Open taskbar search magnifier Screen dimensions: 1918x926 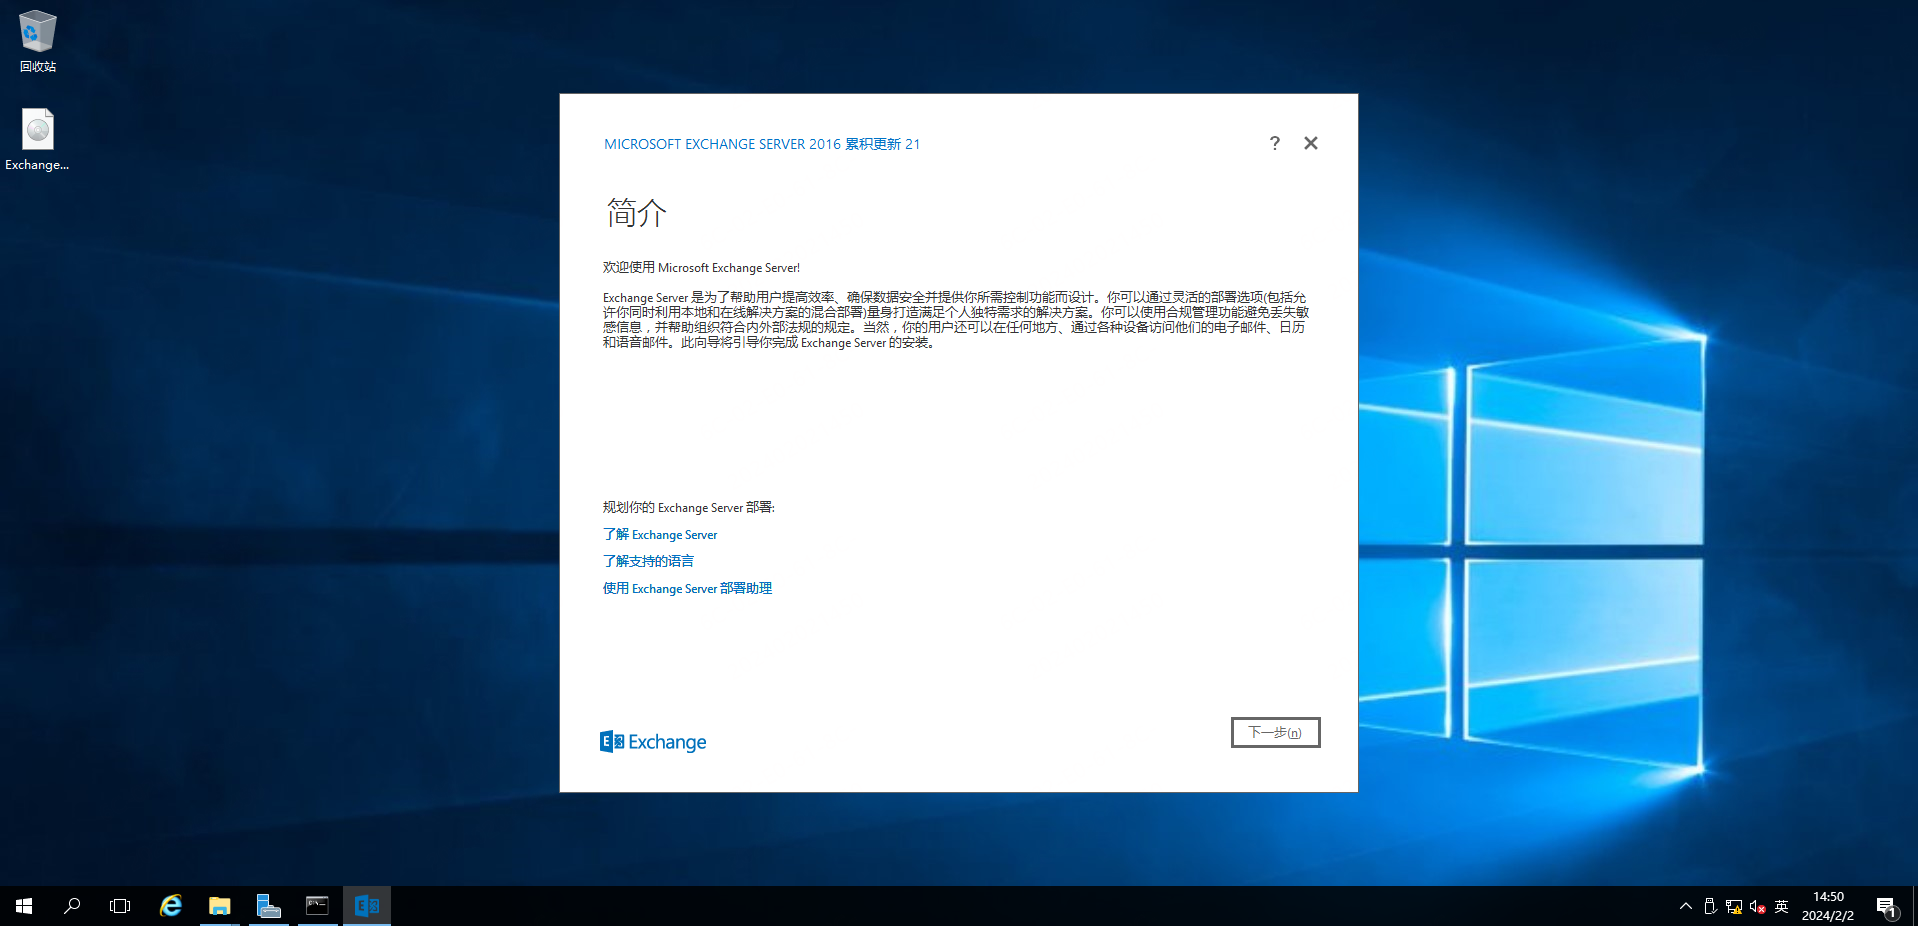point(72,906)
